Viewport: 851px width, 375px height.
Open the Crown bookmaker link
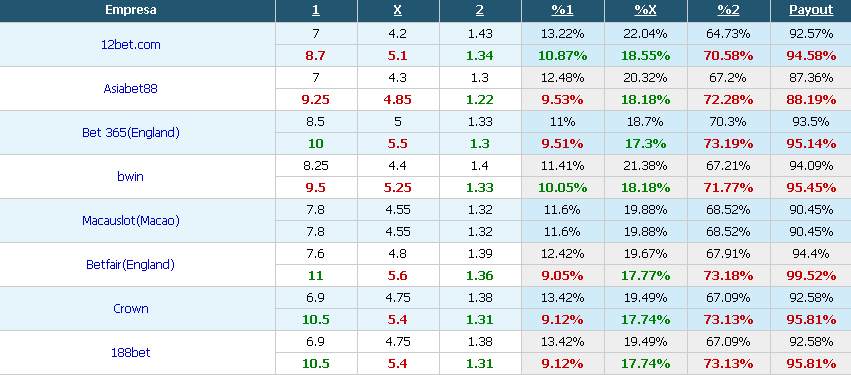[x=131, y=308]
